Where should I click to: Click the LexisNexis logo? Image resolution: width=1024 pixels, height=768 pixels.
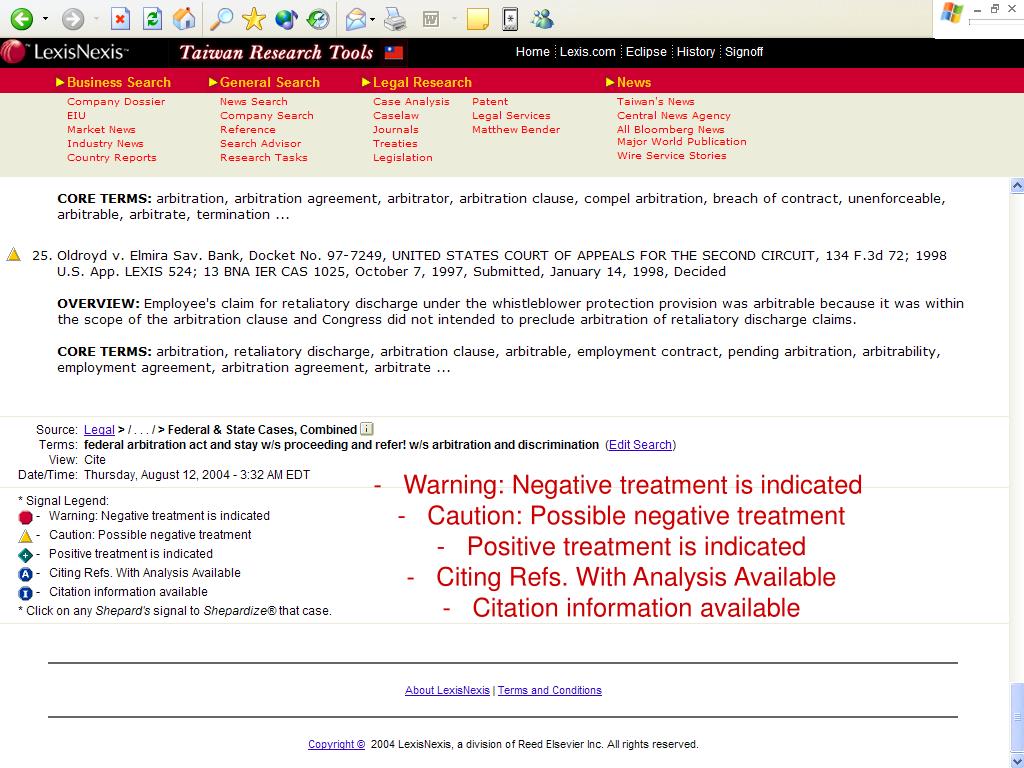(x=65, y=52)
